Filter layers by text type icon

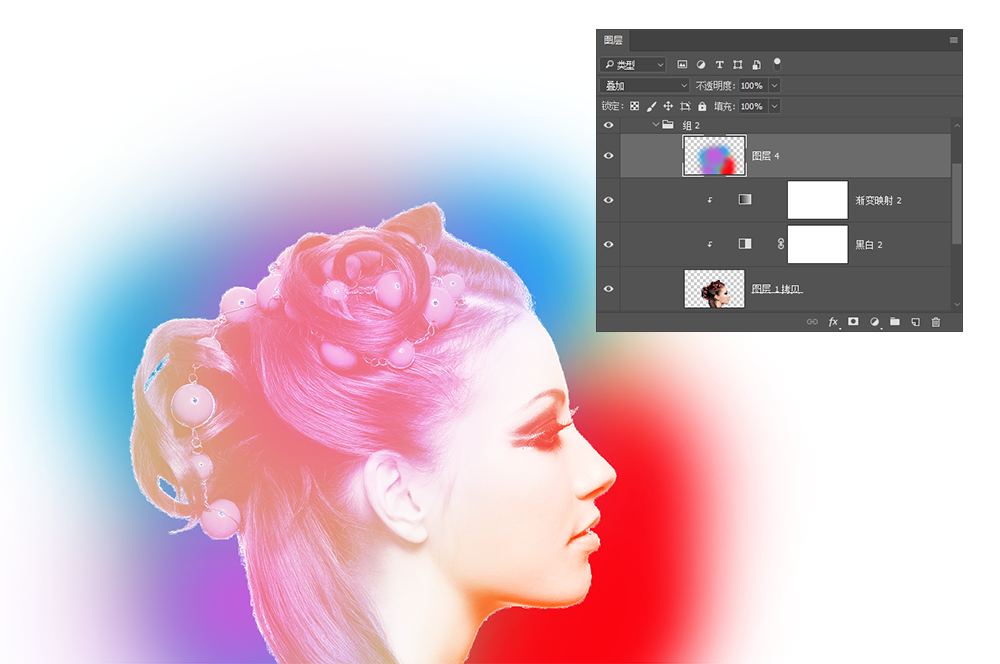coord(719,65)
